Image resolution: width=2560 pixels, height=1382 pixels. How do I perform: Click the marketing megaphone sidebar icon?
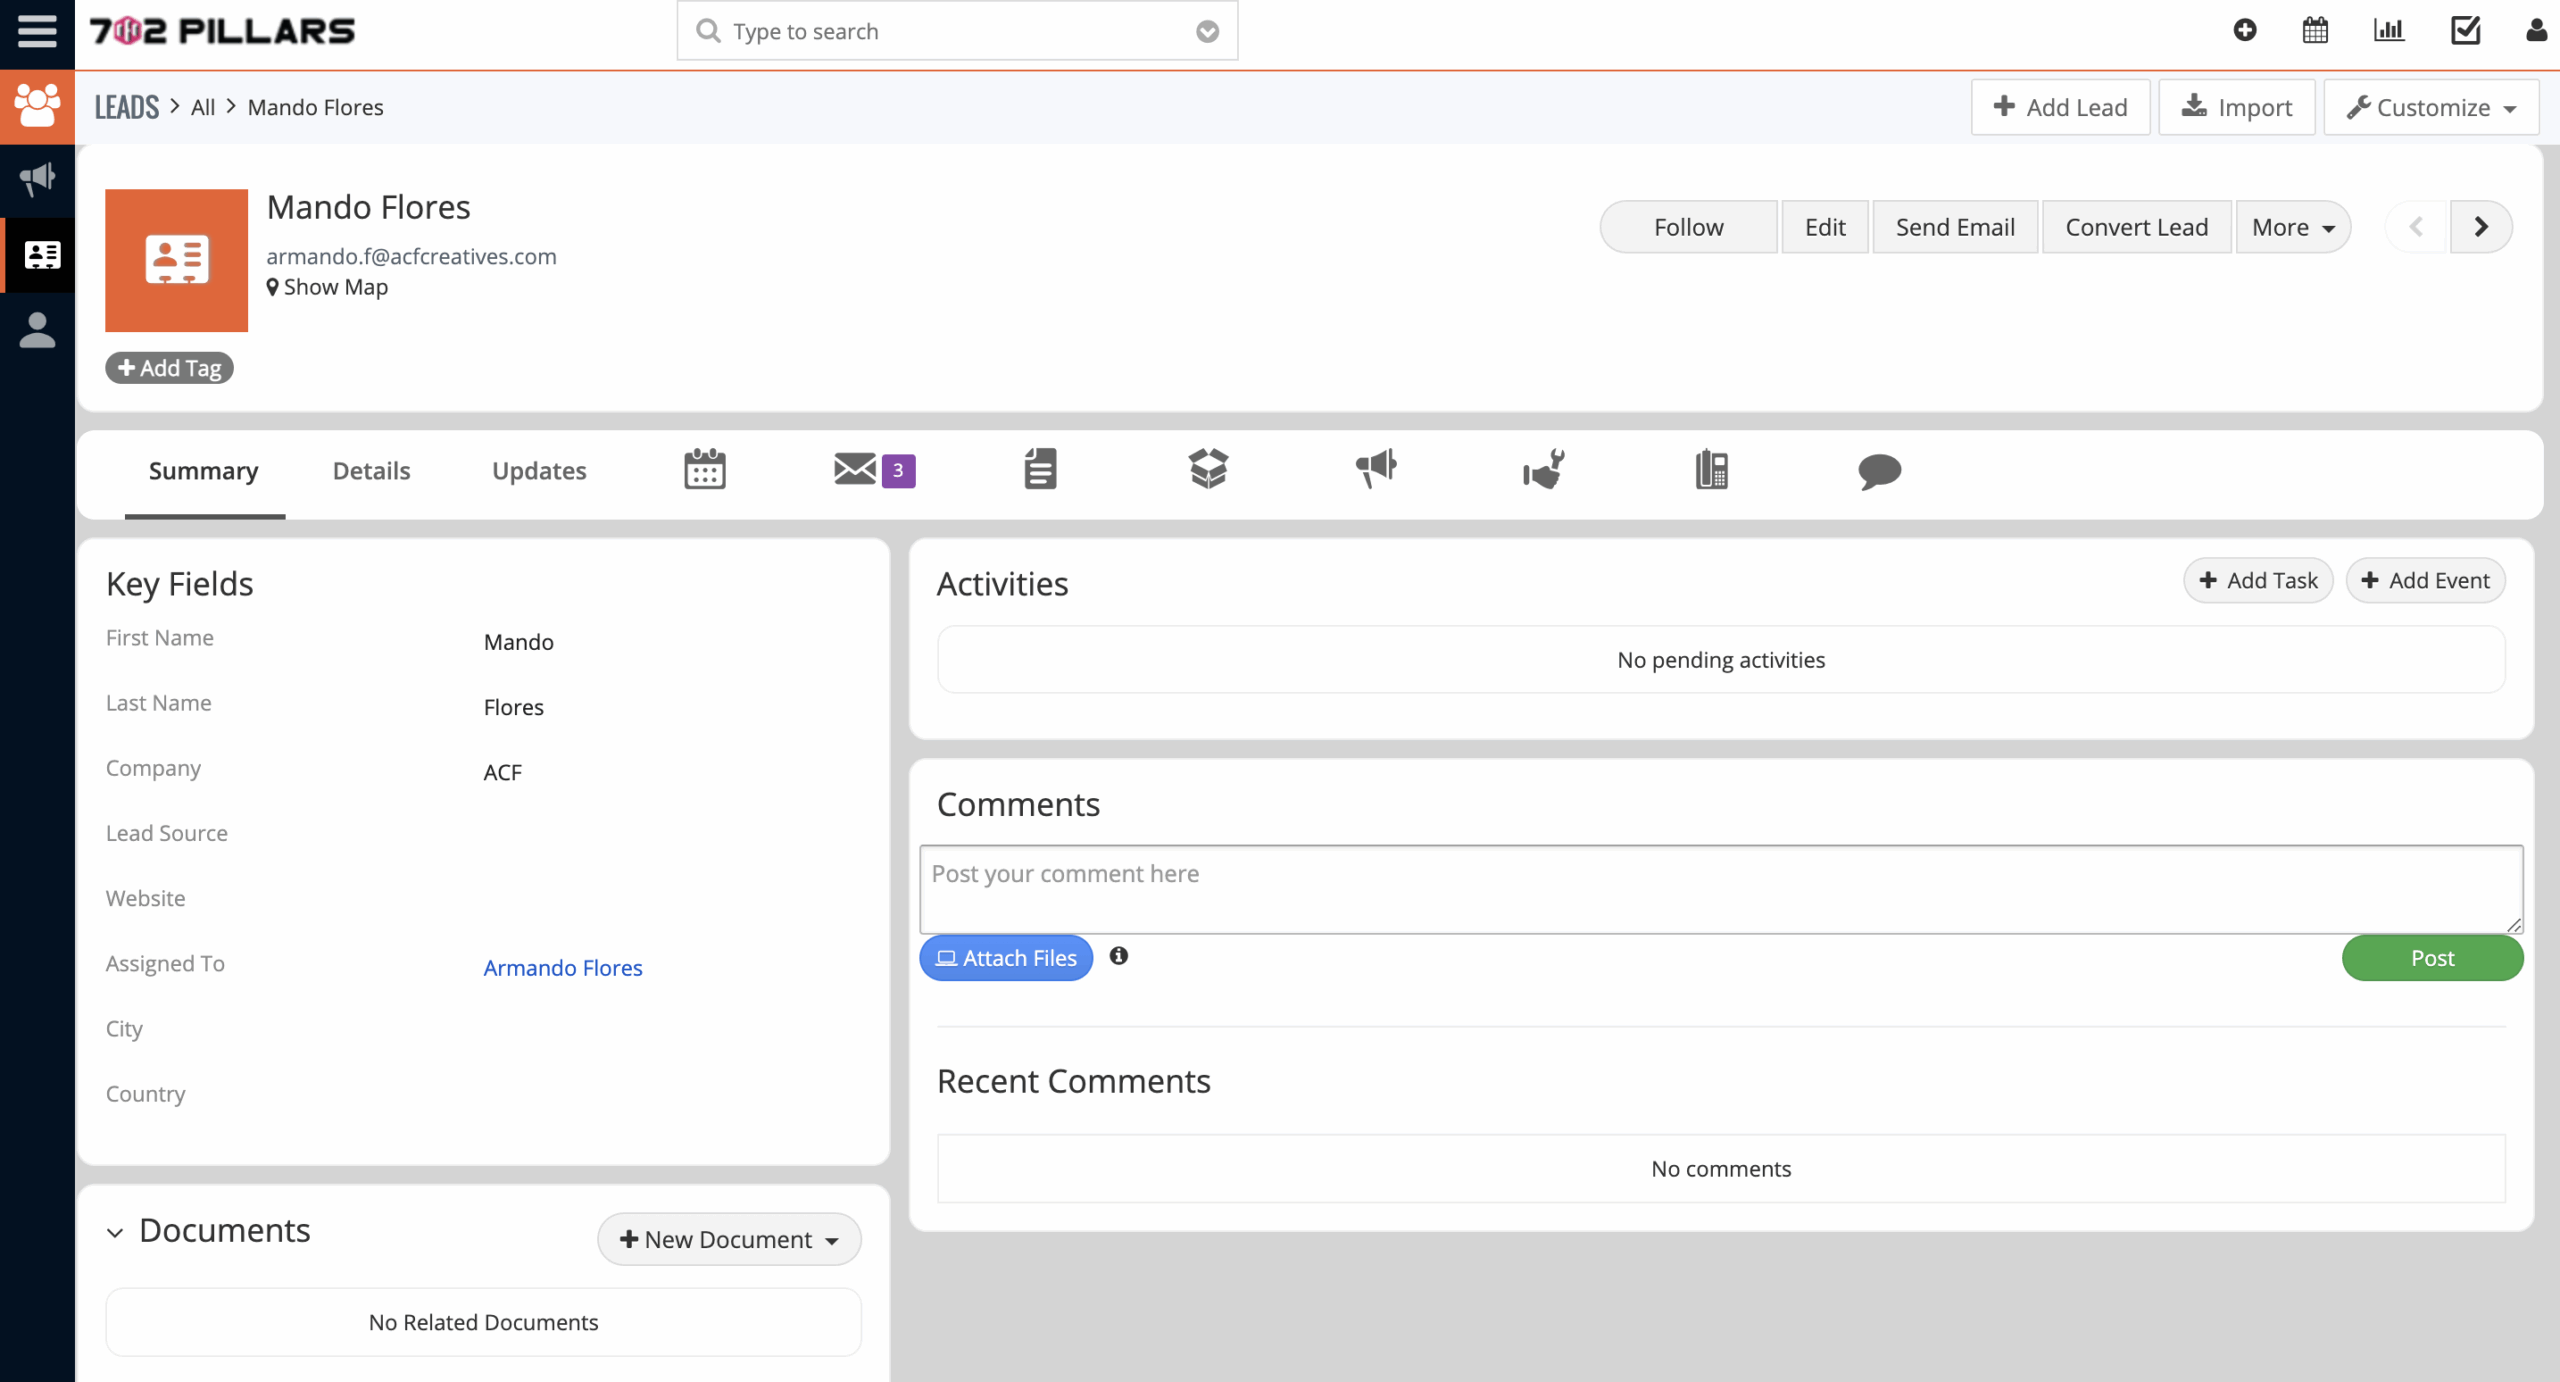tap(37, 180)
